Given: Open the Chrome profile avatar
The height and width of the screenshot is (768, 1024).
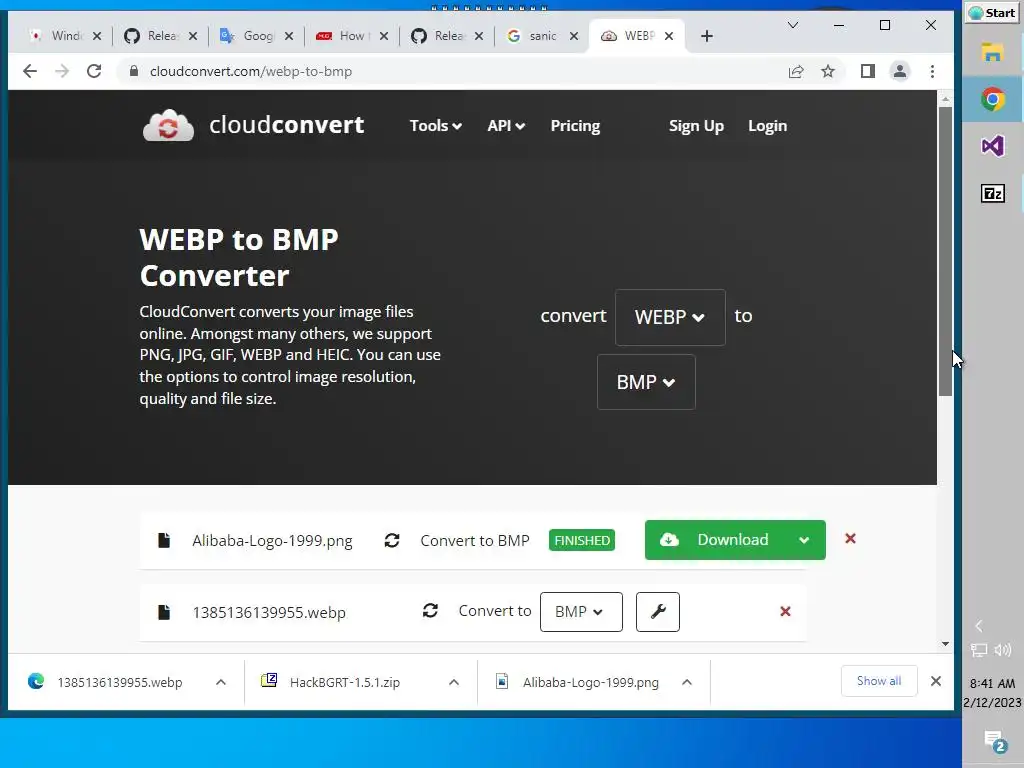Looking at the screenshot, I should click(900, 71).
